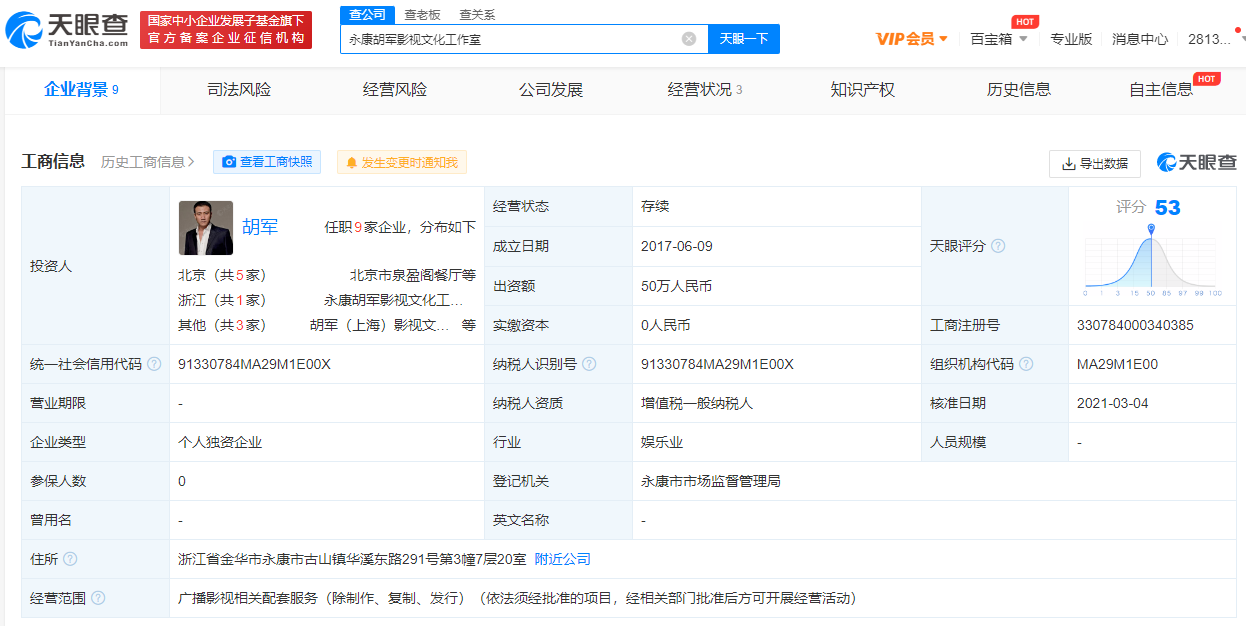
Task: Open the 司法风险 section tab
Action: pyautogui.click(x=239, y=89)
